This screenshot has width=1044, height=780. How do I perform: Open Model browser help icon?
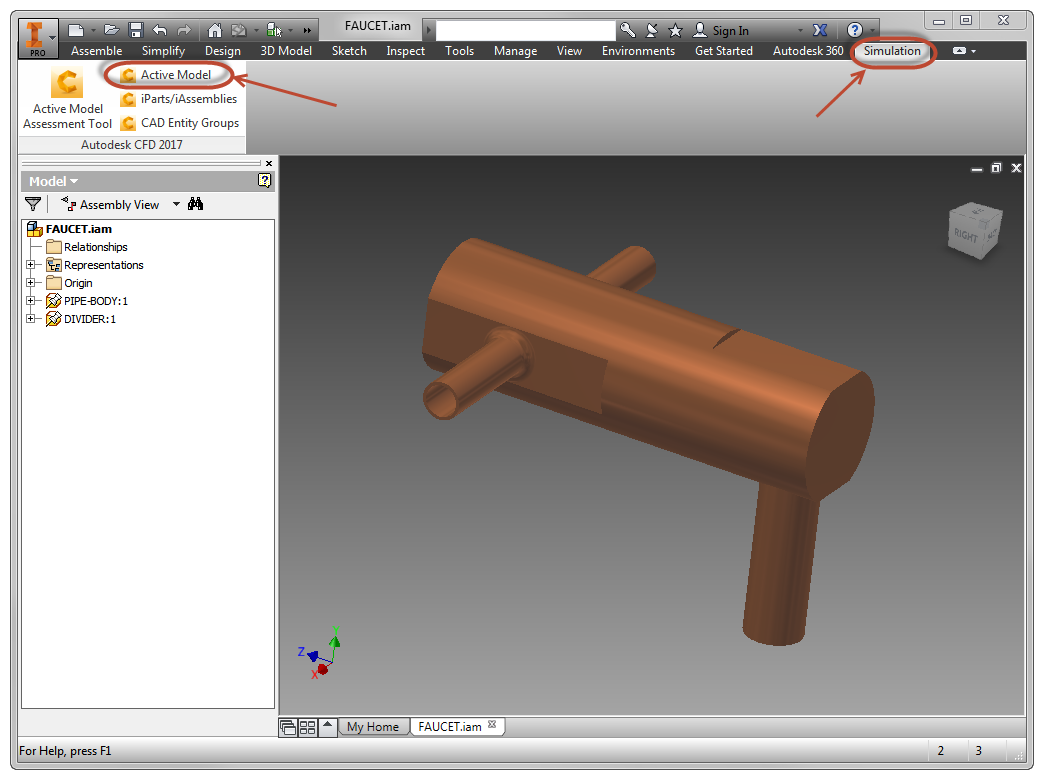pyautogui.click(x=264, y=181)
